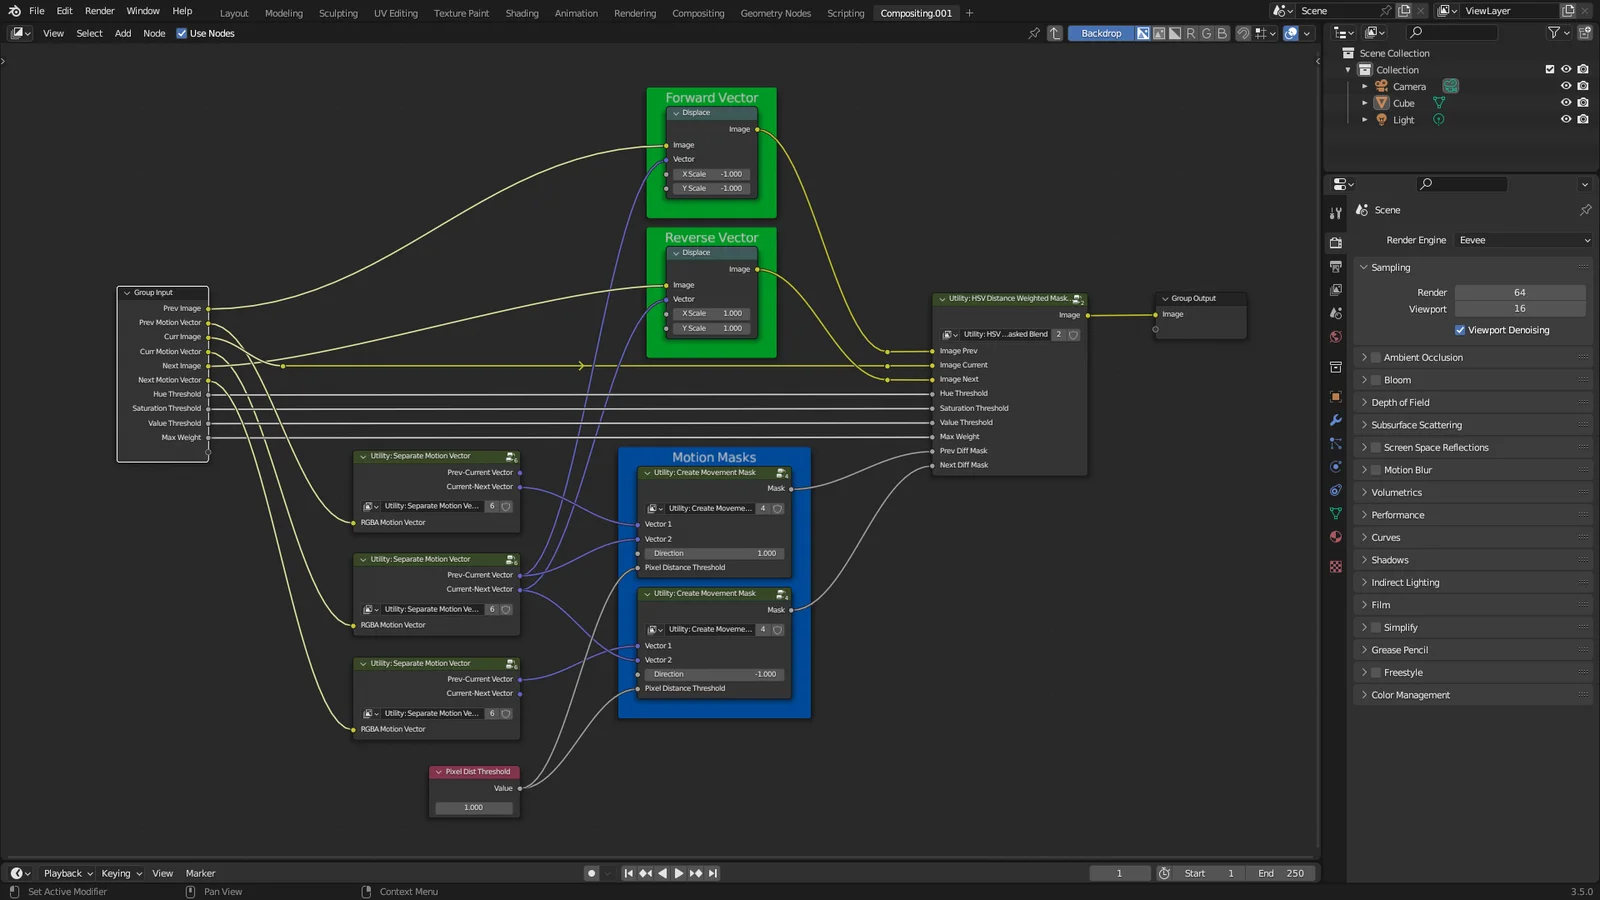Disable the Use Nodes checkbox
The height and width of the screenshot is (900, 1600).
(180, 33)
